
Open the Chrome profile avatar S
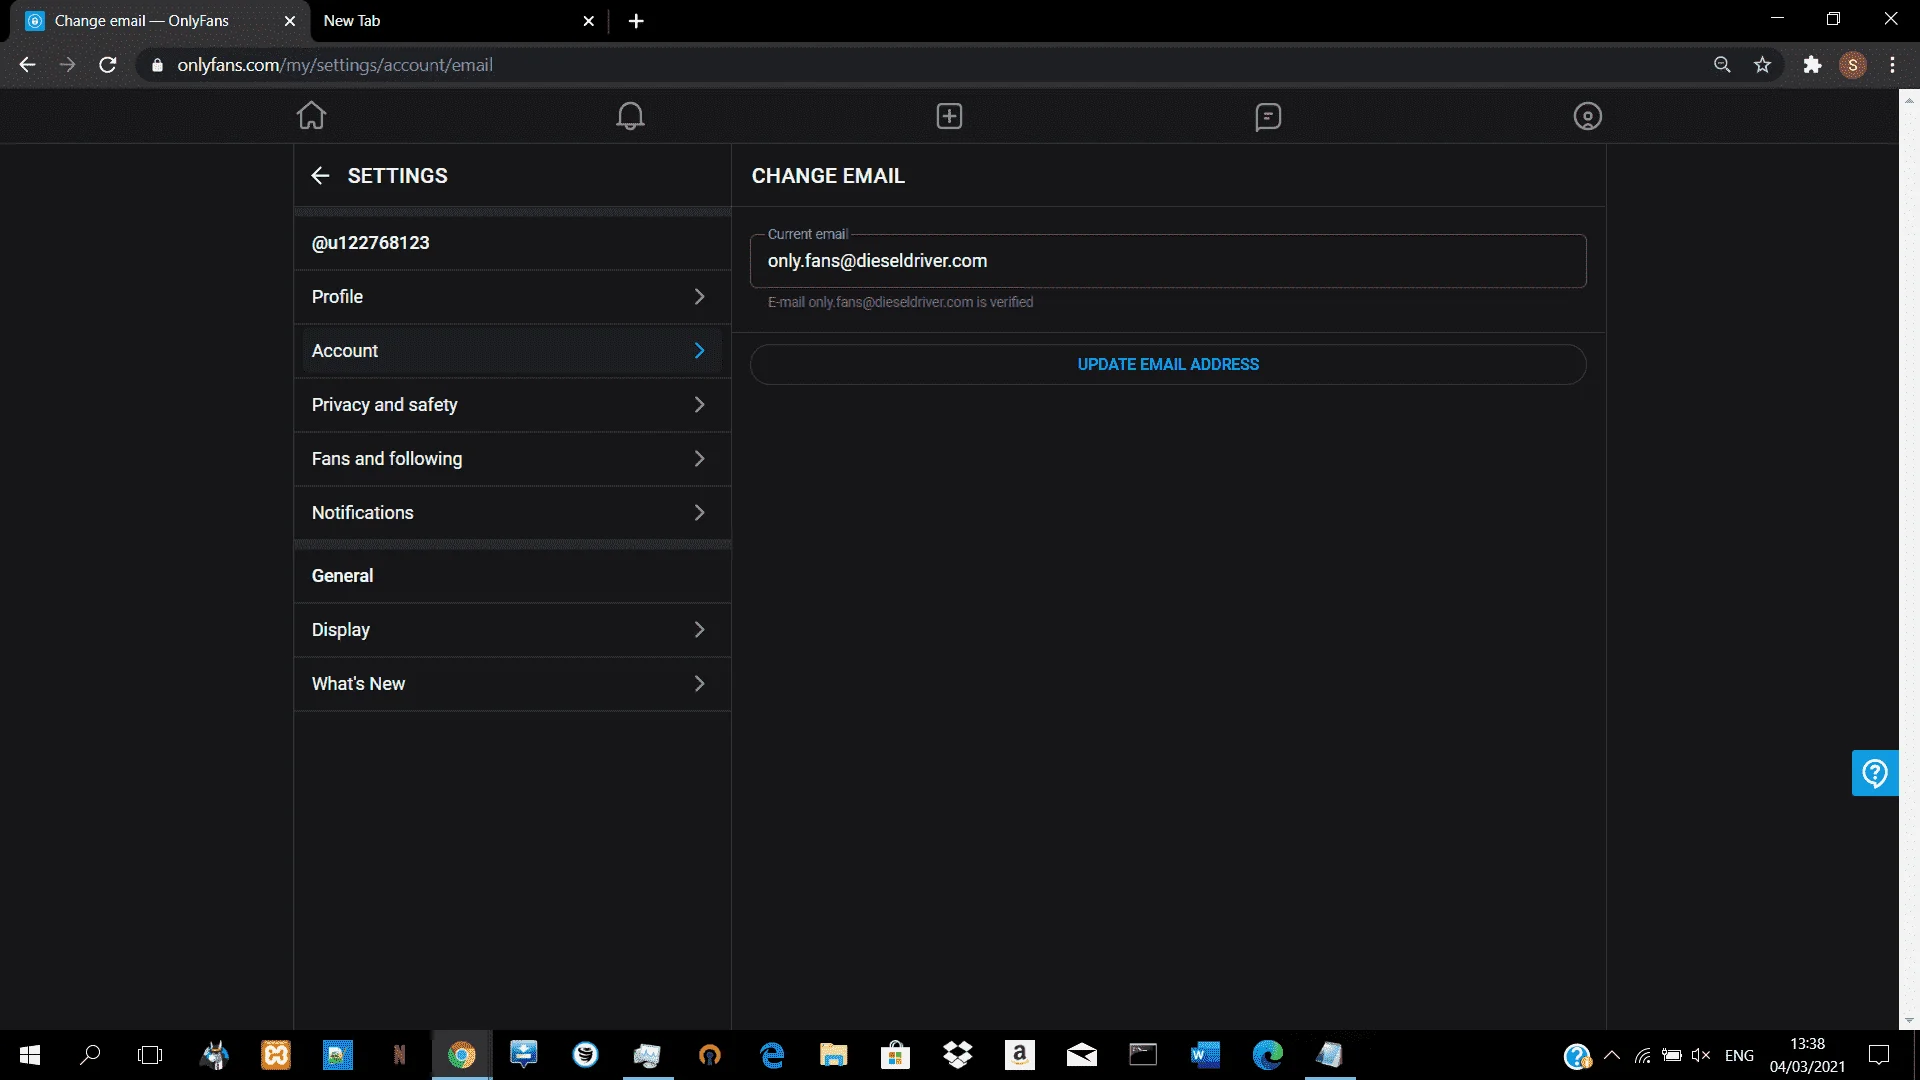point(1852,65)
